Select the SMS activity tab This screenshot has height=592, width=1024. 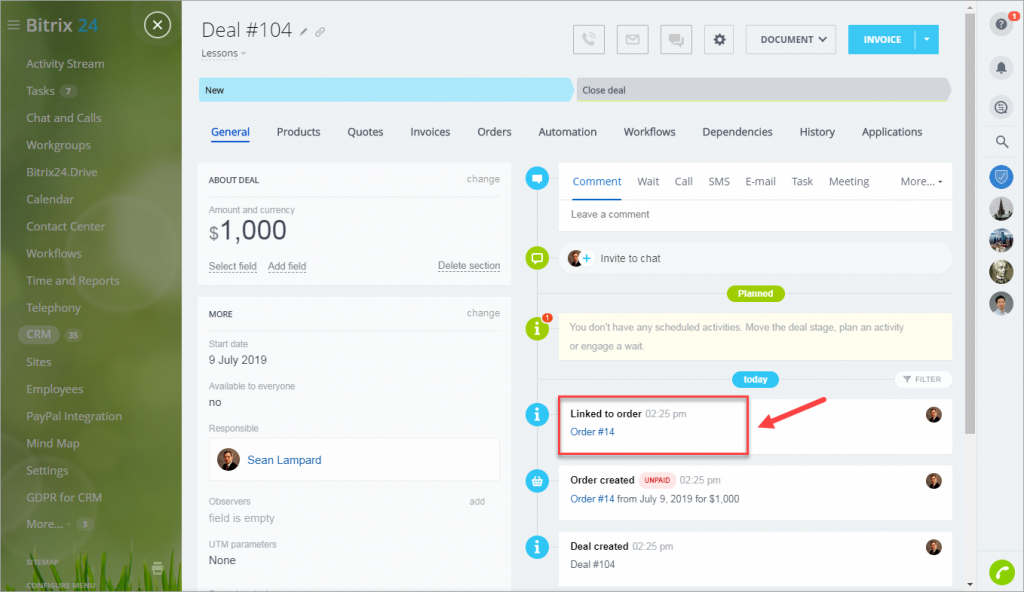719,182
